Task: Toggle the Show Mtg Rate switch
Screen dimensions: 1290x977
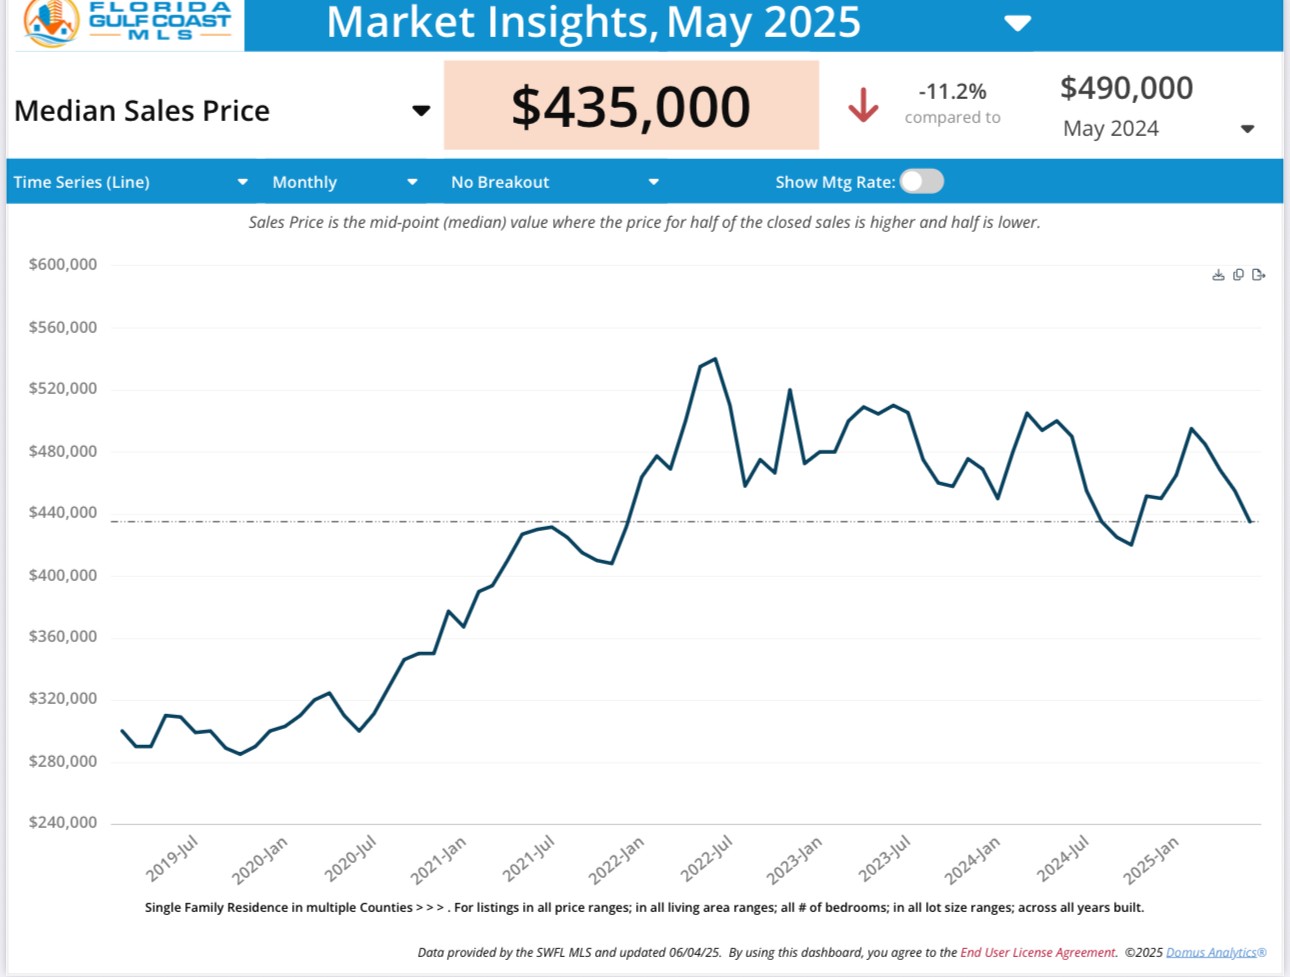Action: pos(921,181)
